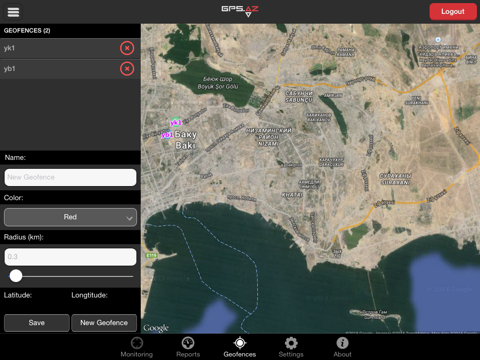Focus the New Geofence name field
Viewport: 480px width, 360px height.
pyautogui.click(x=70, y=177)
